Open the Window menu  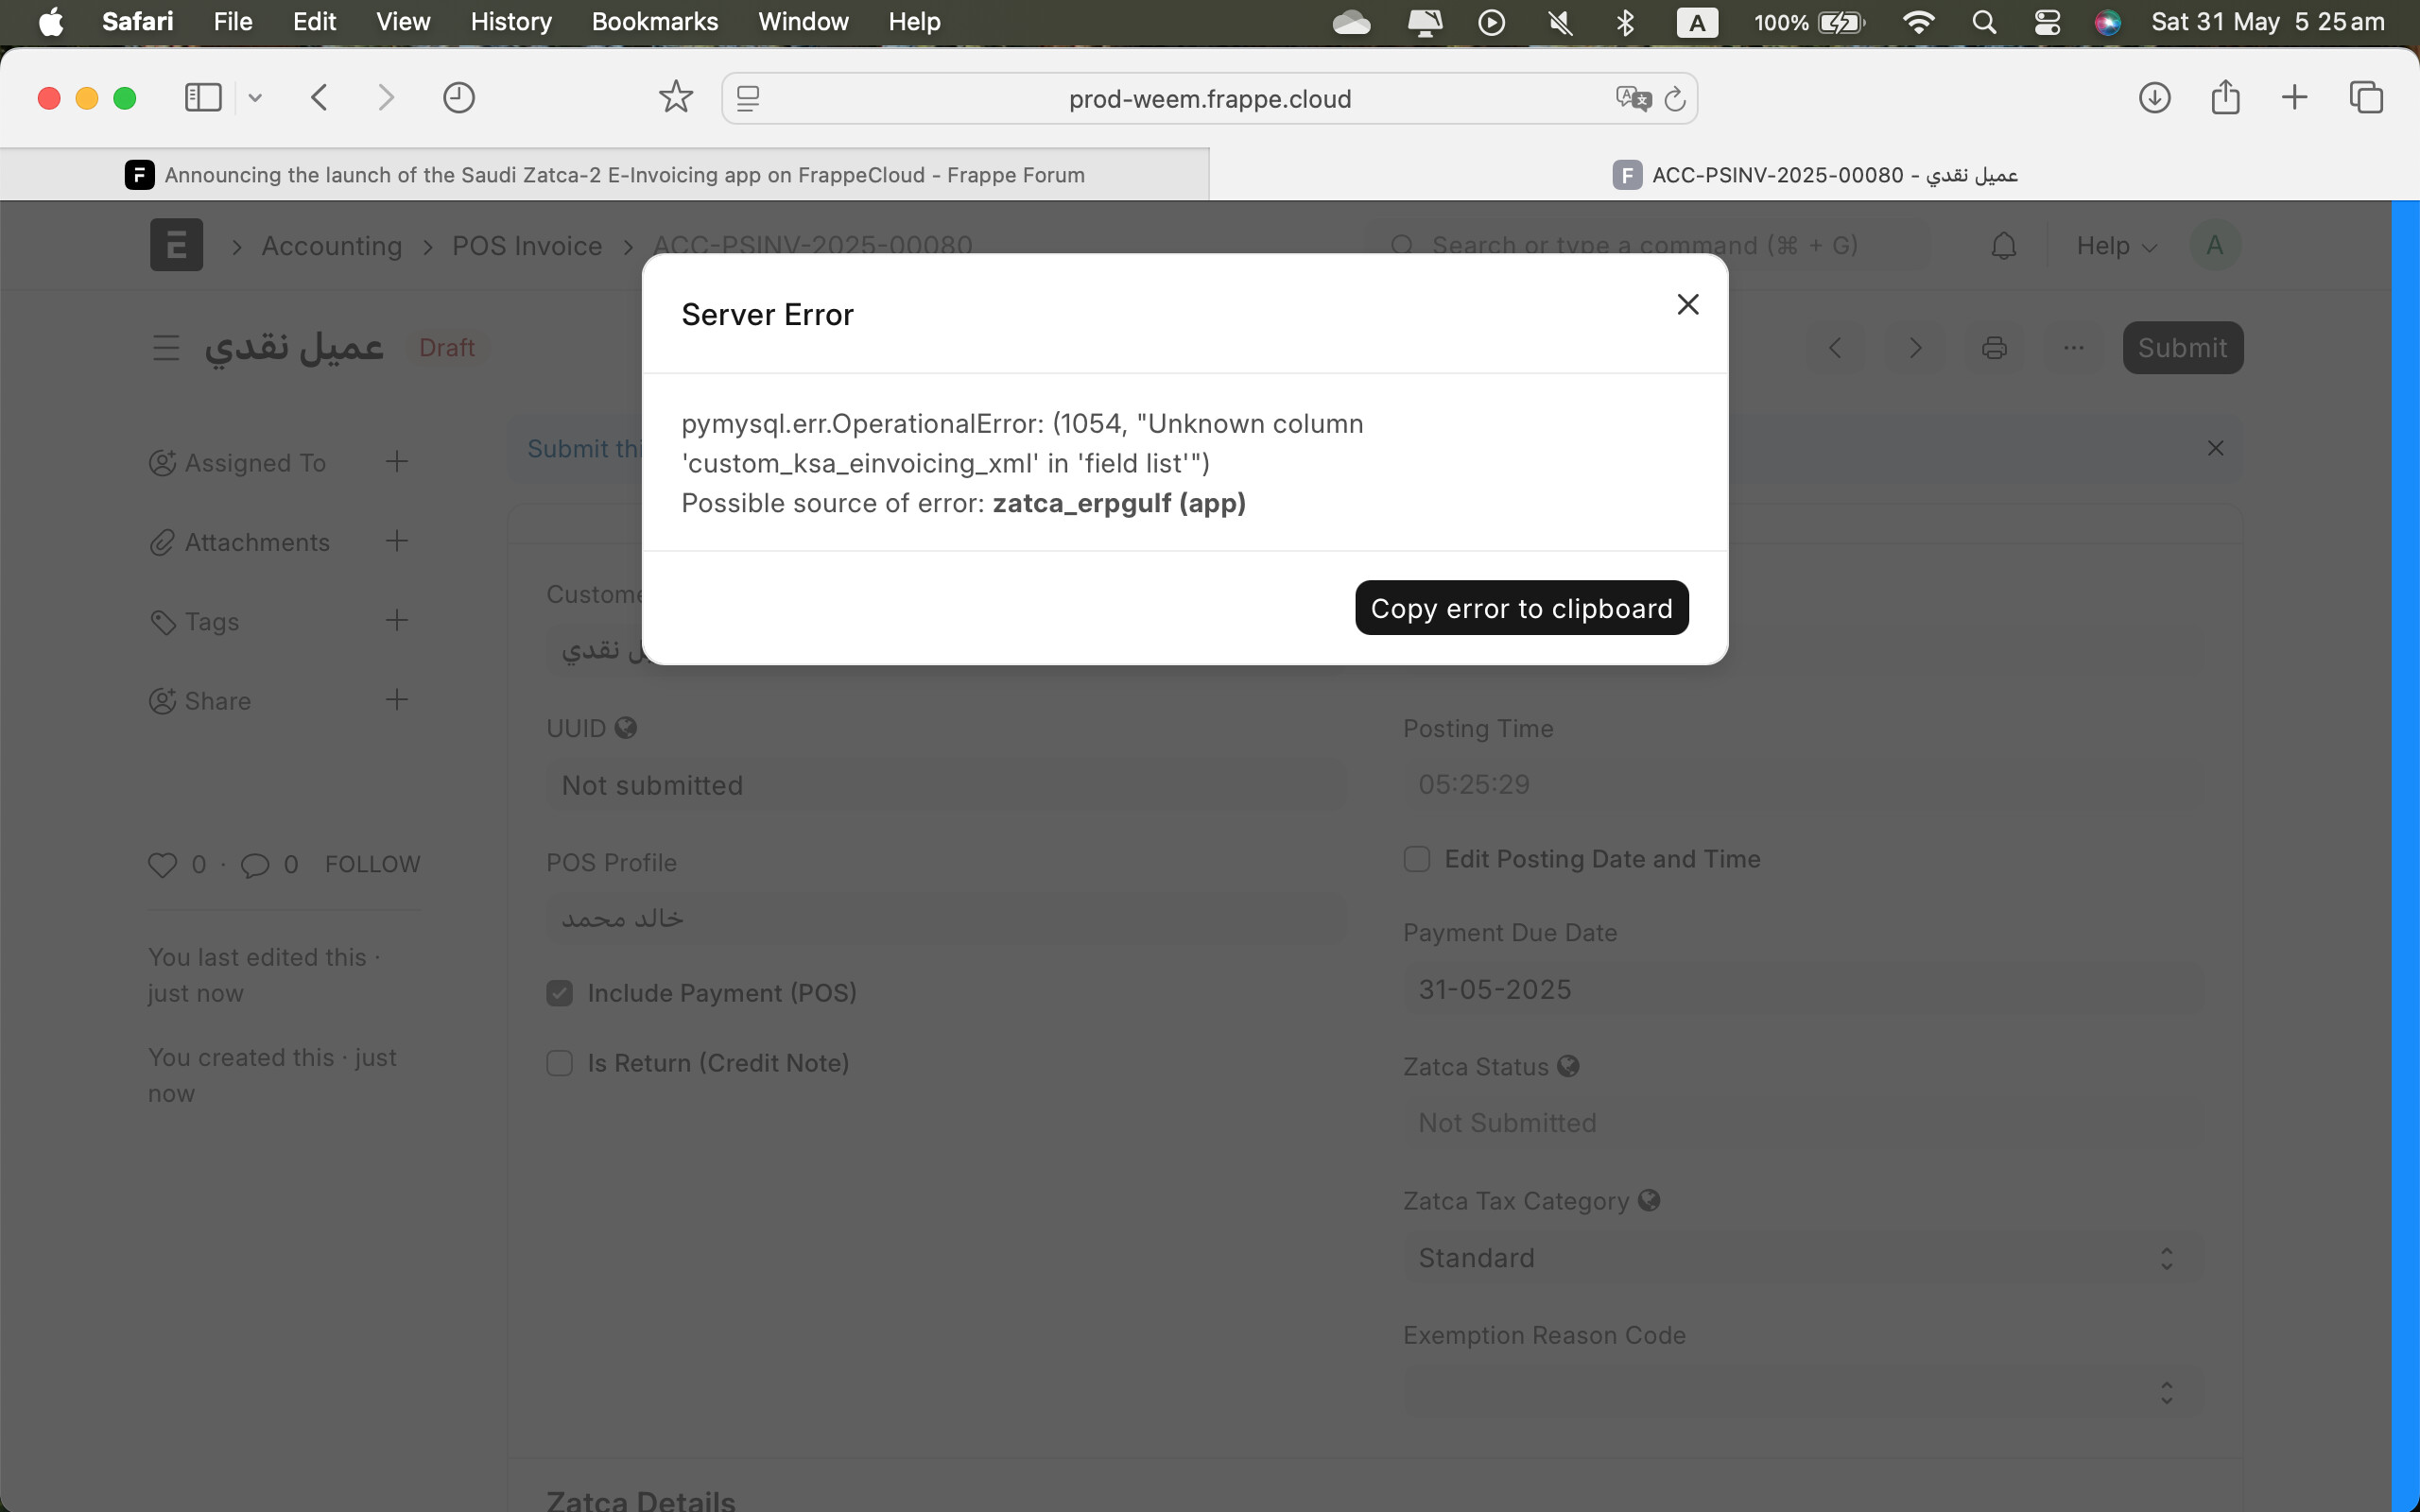pyautogui.click(x=803, y=22)
